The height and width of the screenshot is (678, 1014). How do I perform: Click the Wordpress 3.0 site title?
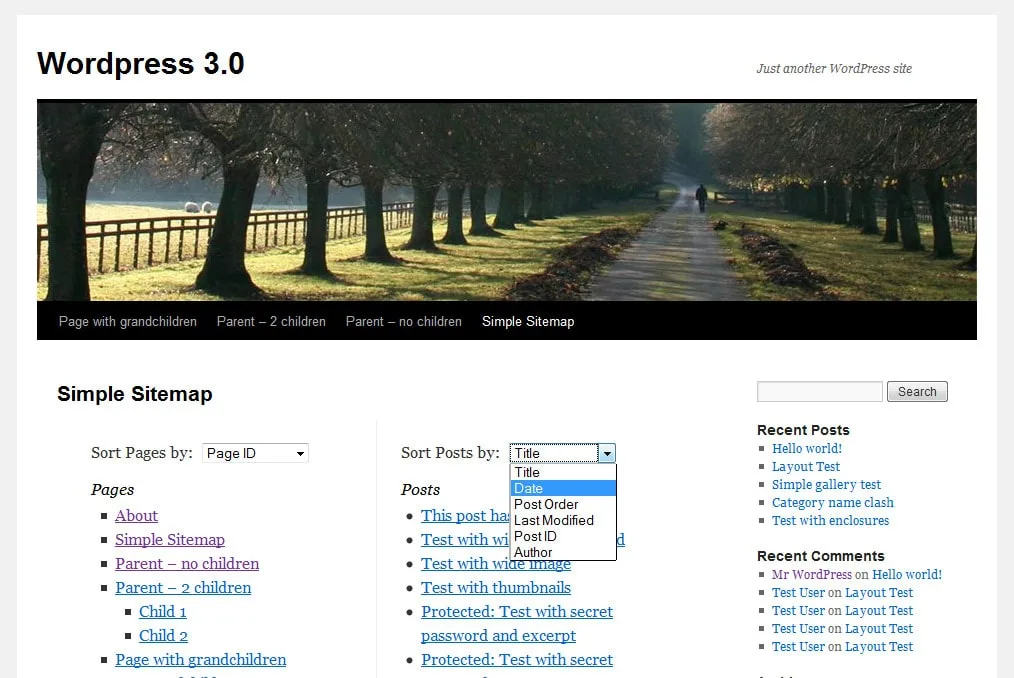[x=140, y=63]
